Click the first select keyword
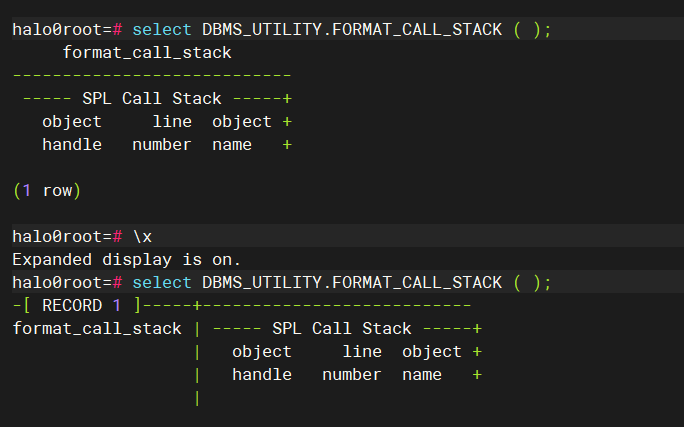 pos(162,29)
